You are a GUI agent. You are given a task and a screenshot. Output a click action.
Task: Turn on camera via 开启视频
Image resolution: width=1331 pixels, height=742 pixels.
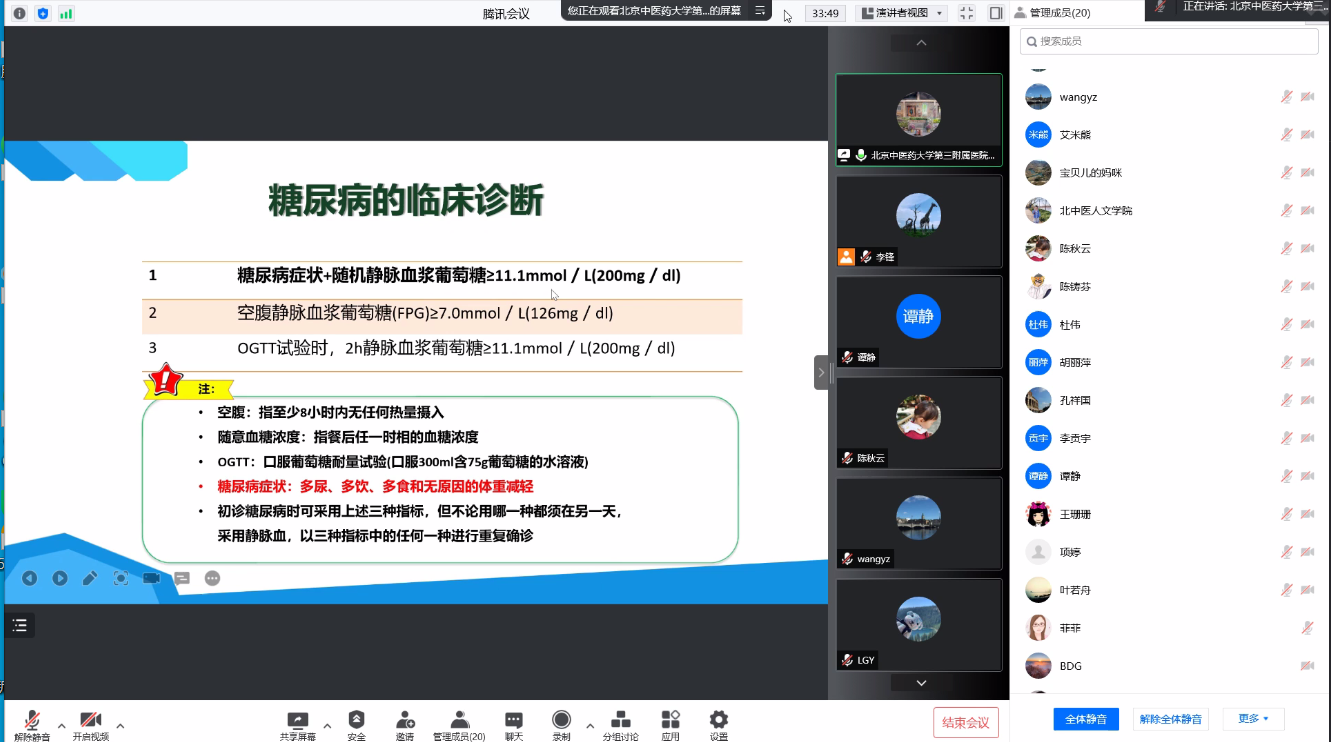click(90, 721)
